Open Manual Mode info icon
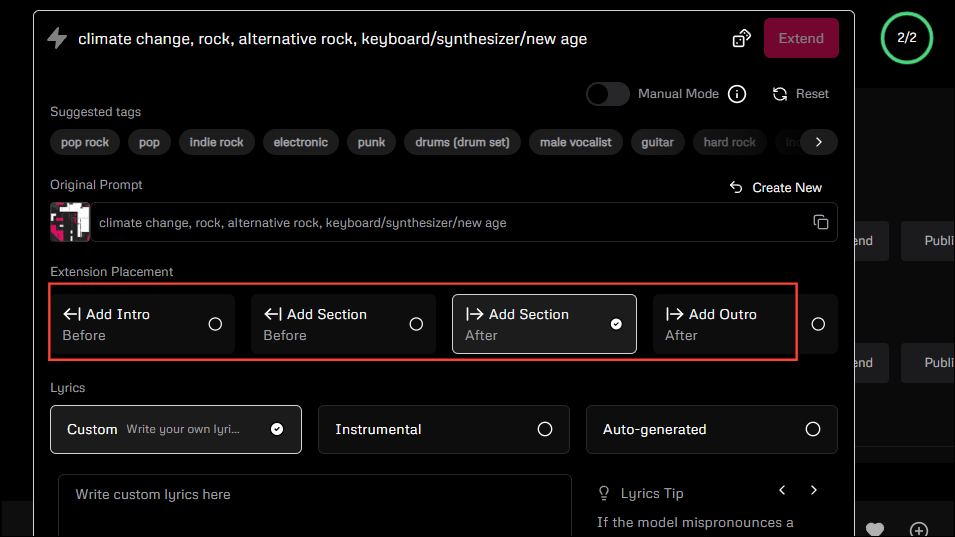 click(x=737, y=94)
